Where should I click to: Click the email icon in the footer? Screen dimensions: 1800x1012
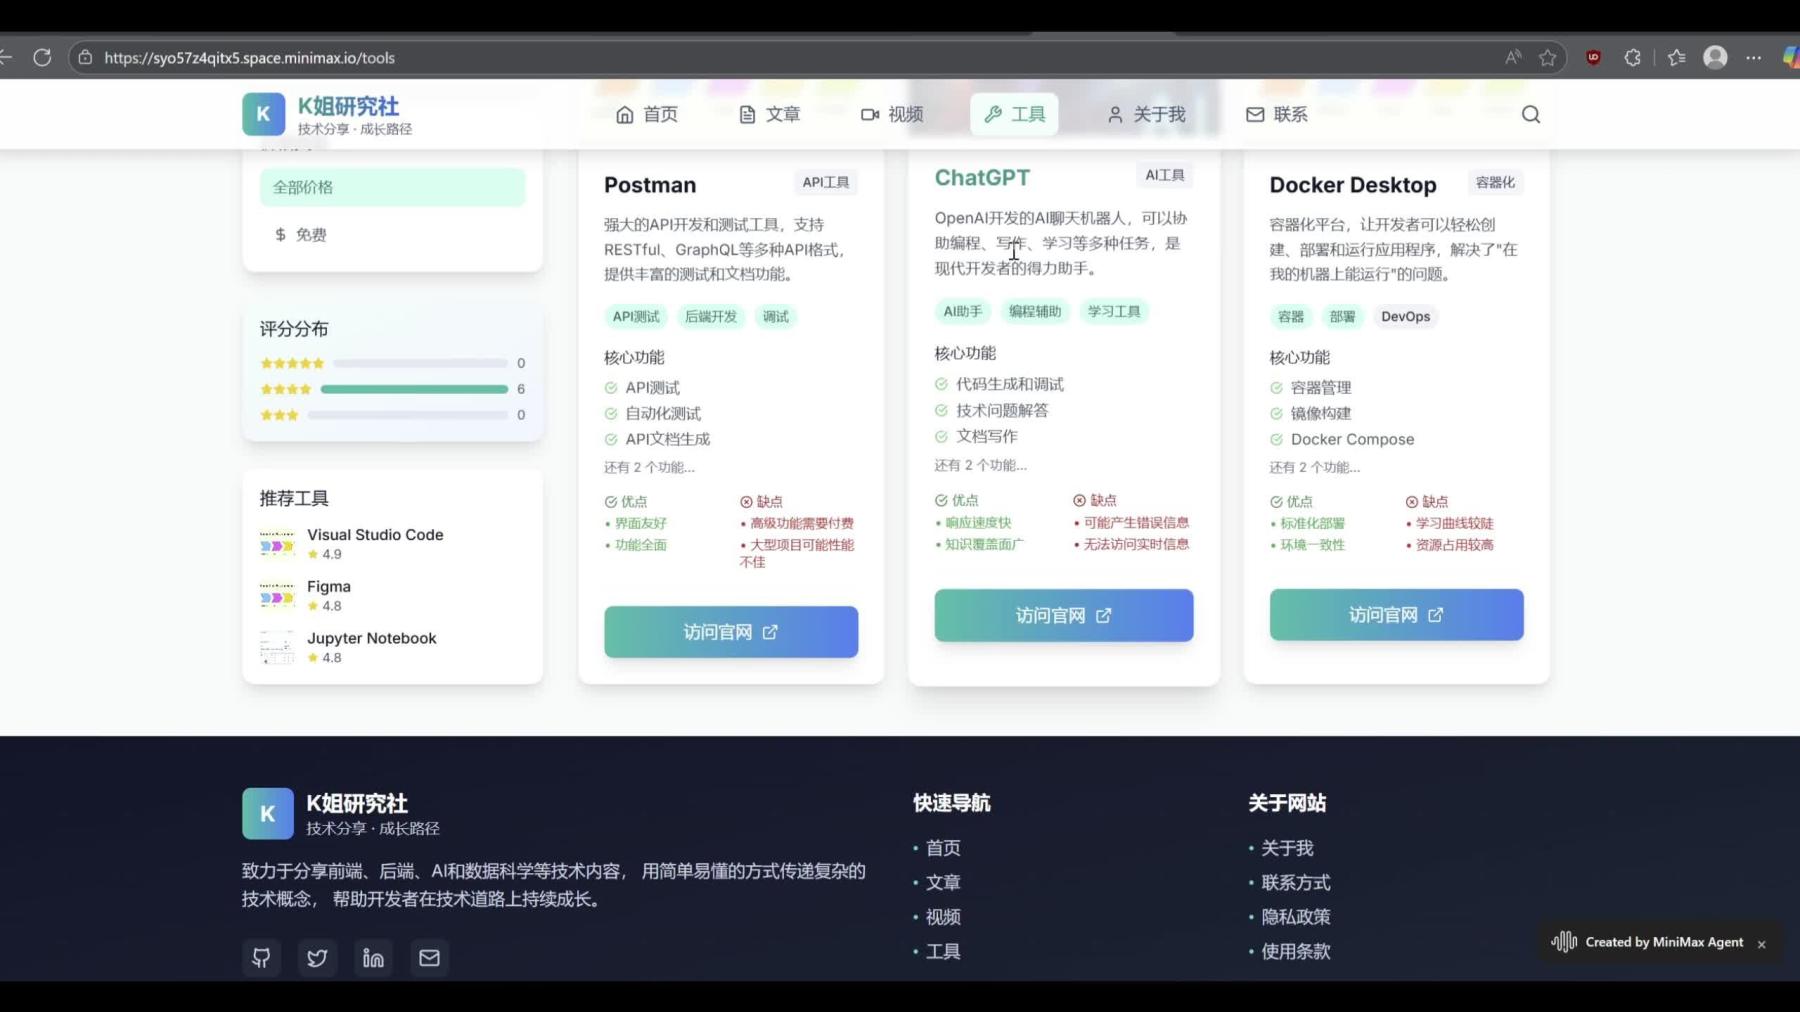429,957
